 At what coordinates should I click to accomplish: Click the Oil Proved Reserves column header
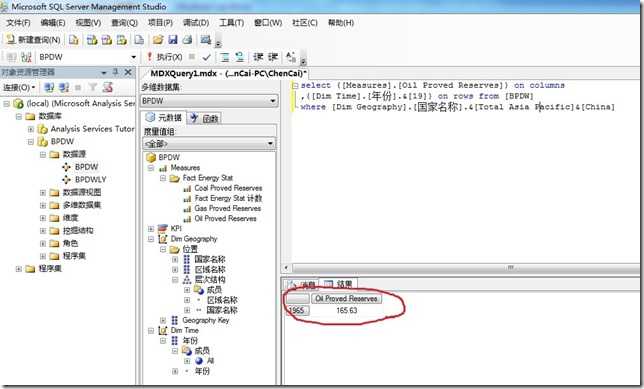pyautogui.click(x=346, y=299)
